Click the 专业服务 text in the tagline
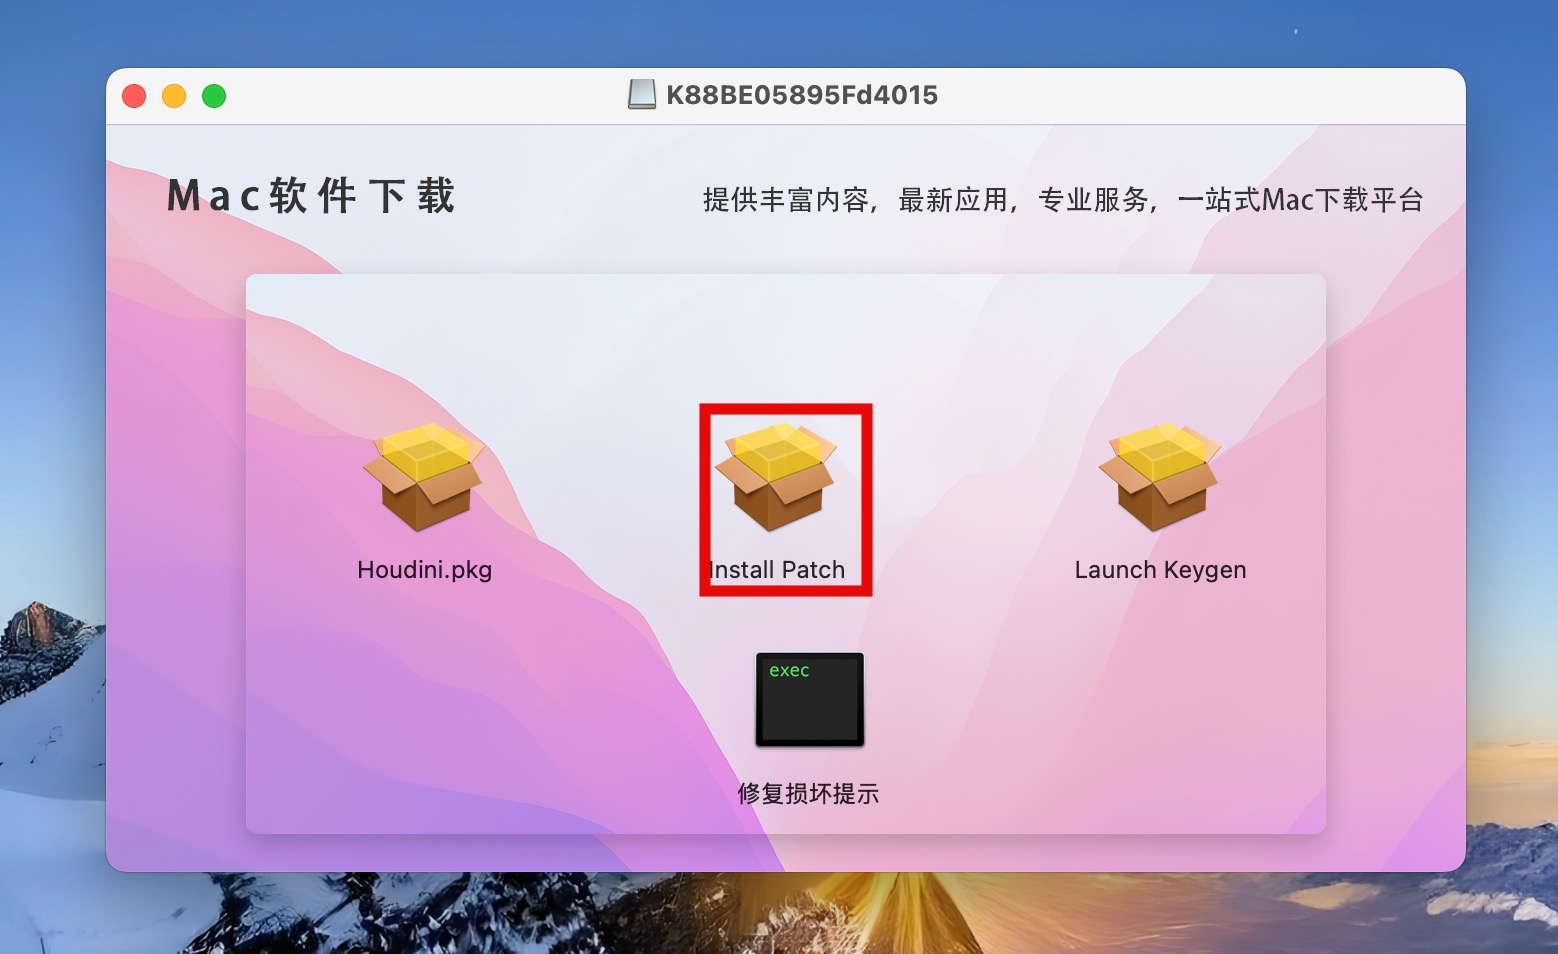Image resolution: width=1558 pixels, height=954 pixels. point(1093,200)
